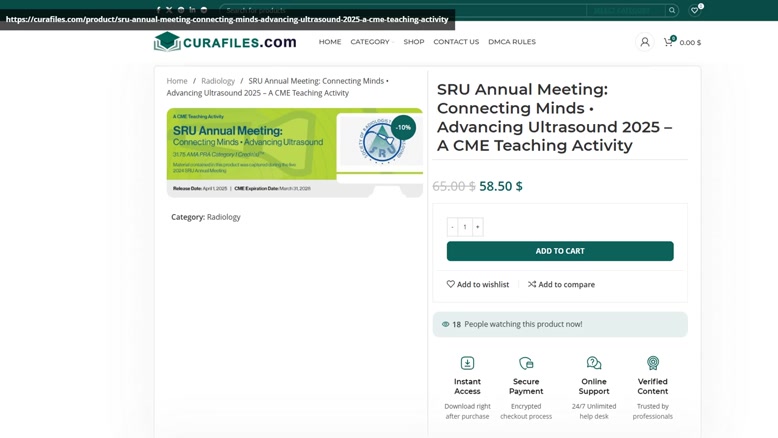This screenshot has height=438, width=778.
Task: Click 'Encrypted checkout process' text
Action: (526, 411)
